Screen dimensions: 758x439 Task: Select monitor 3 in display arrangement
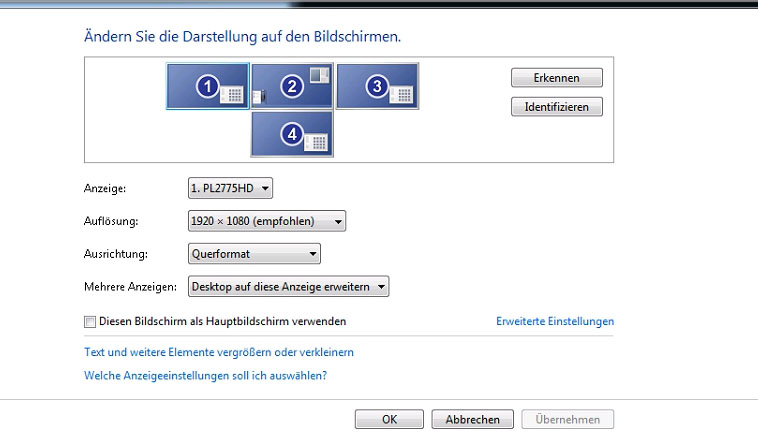tap(377, 86)
